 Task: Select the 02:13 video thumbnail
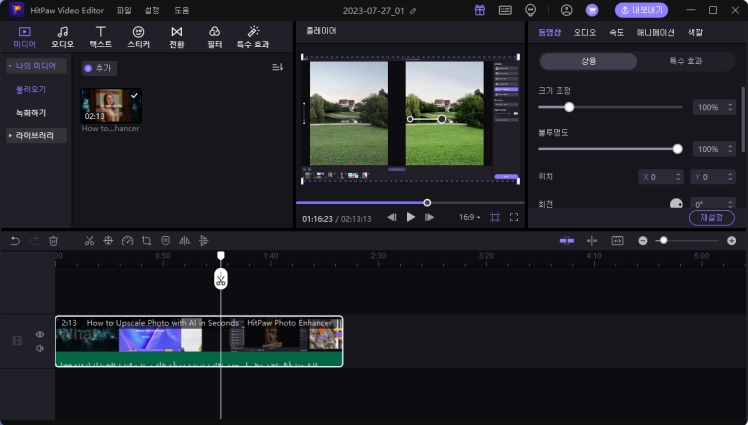pyautogui.click(x=111, y=105)
